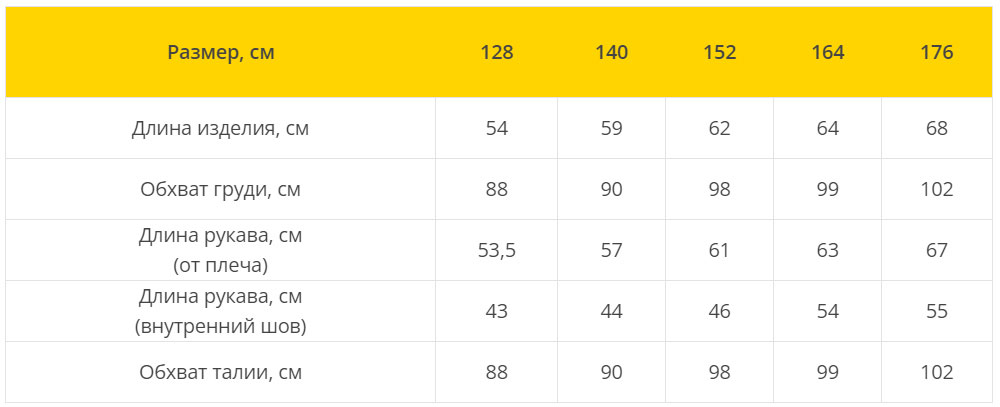
Task: Click the 'Длина рукава (от плеча)' row label
Action: click(x=221, y=251)
